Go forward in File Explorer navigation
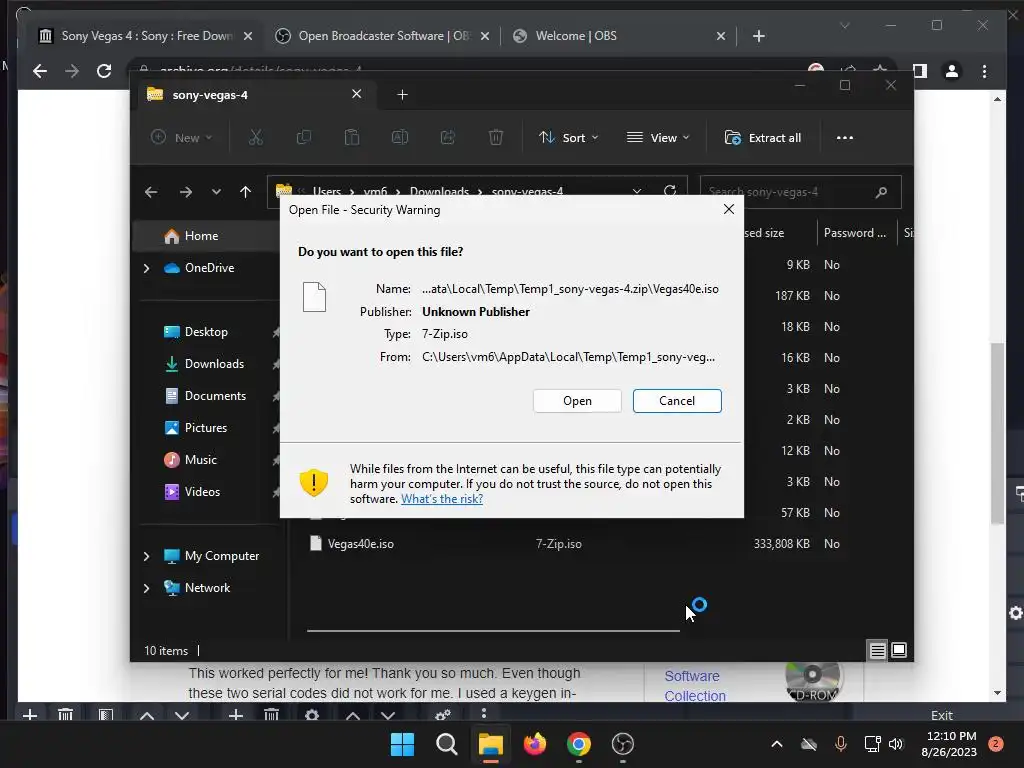 pyautogui.click(x=186, y=192)
